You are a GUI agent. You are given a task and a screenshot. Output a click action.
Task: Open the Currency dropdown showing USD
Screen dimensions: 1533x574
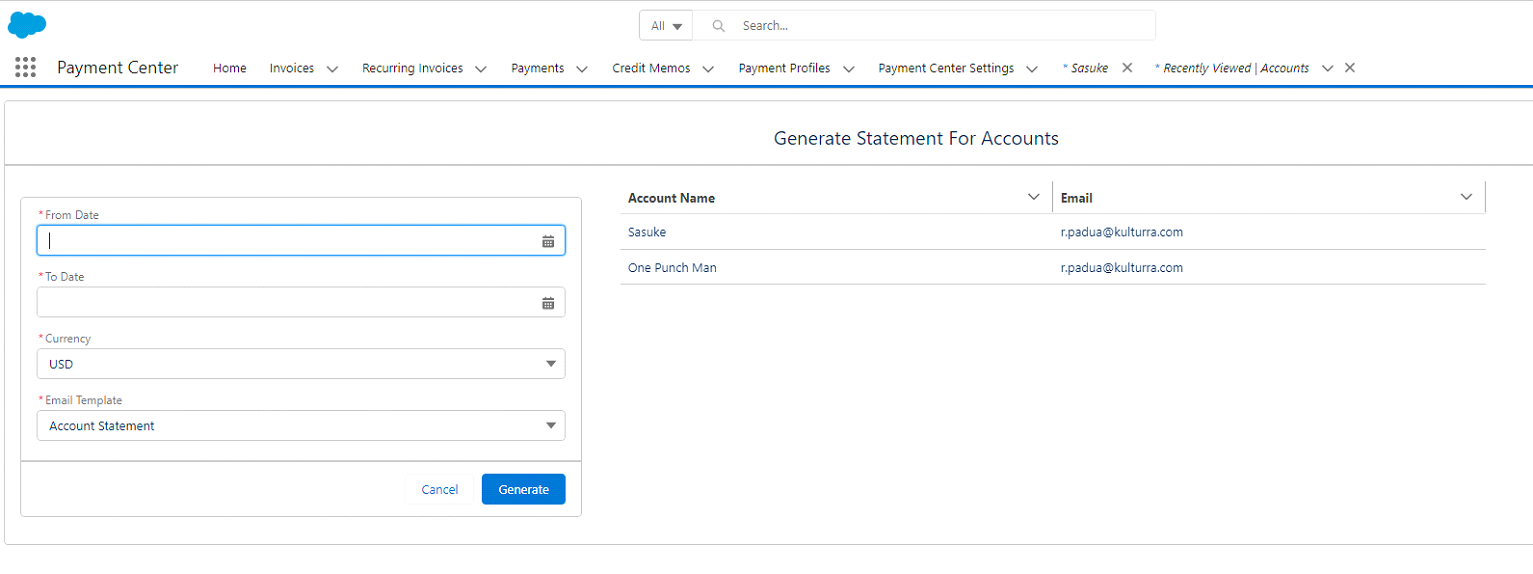tap(301, 364)
